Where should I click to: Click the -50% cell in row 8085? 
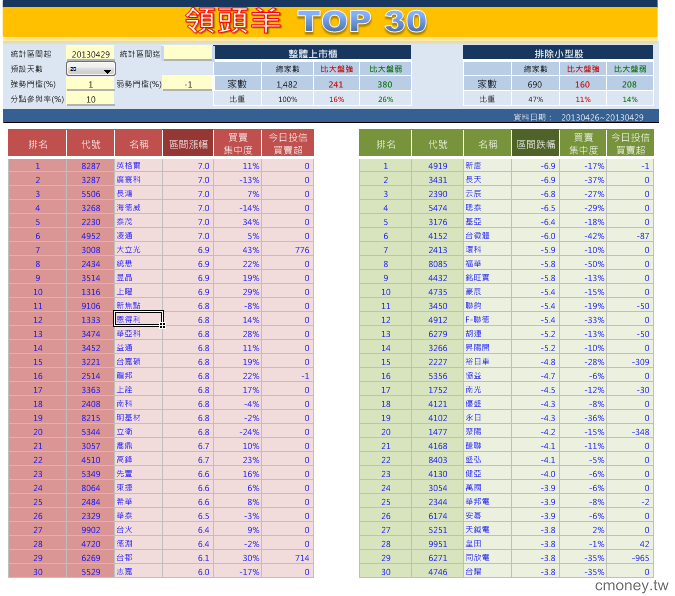click(x=583, y=264)
